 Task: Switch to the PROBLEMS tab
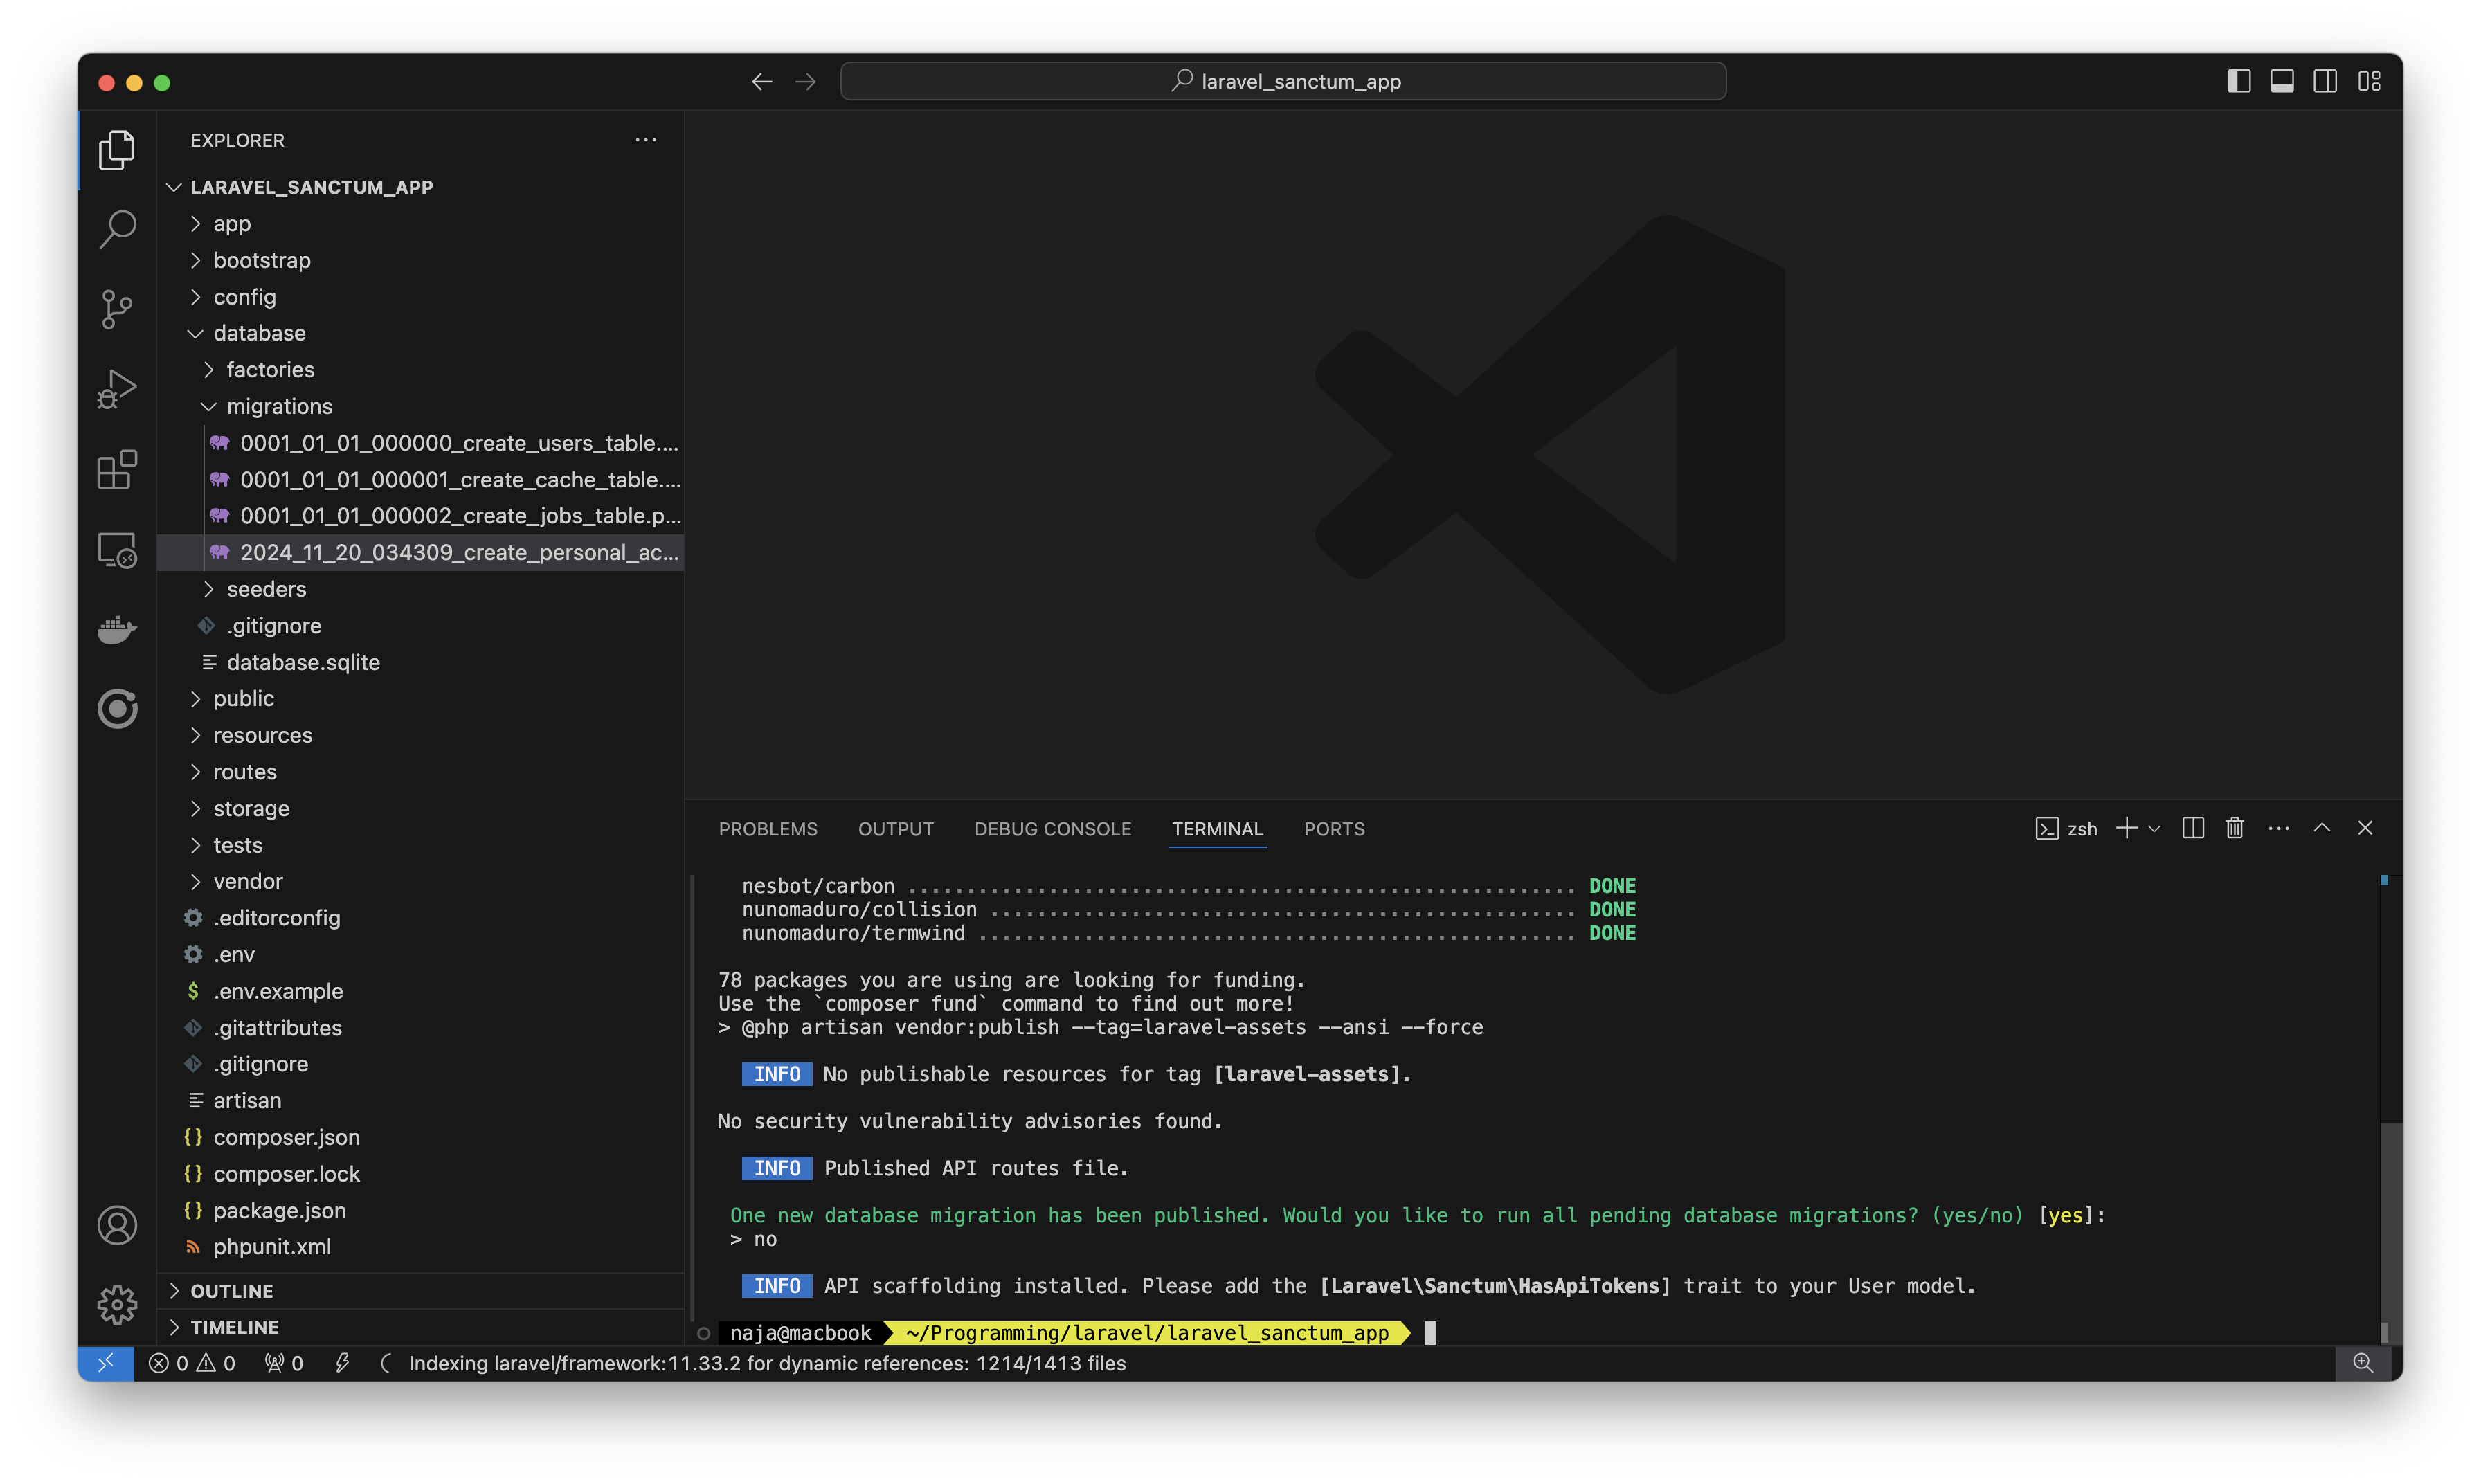(x=768, y=829)
